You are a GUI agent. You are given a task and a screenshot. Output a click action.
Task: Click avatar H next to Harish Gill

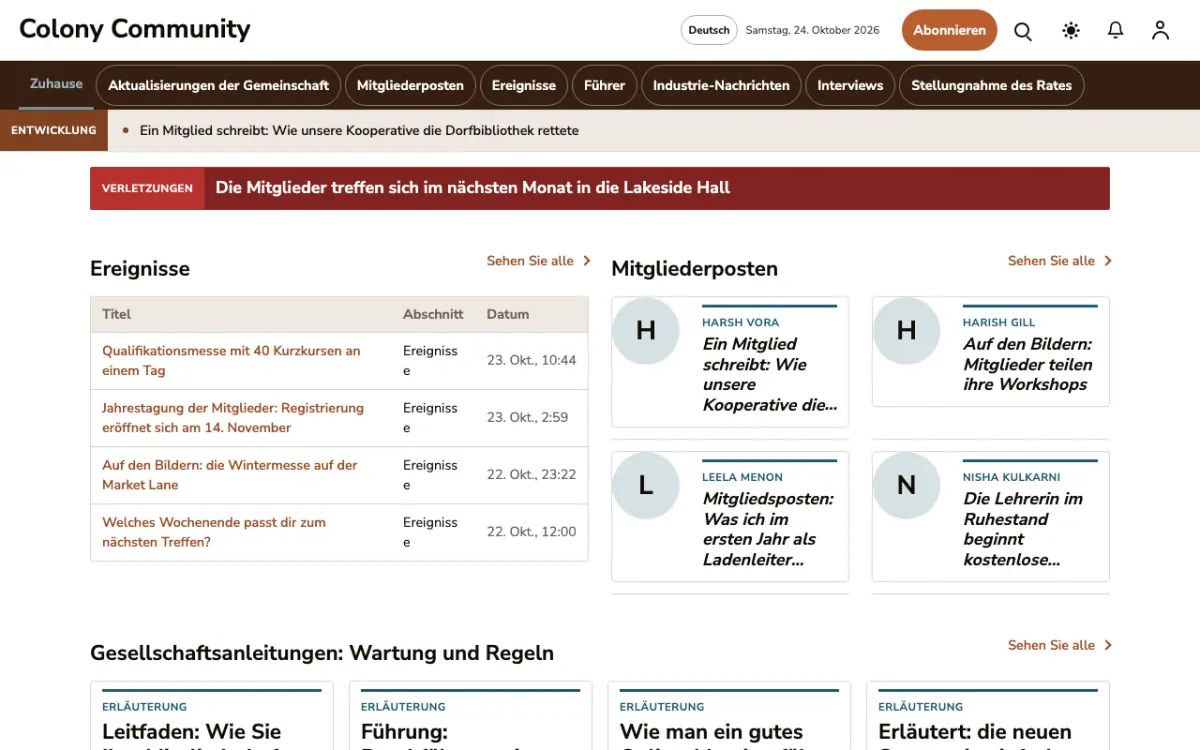pyautogui.click(x=906, y=330)
